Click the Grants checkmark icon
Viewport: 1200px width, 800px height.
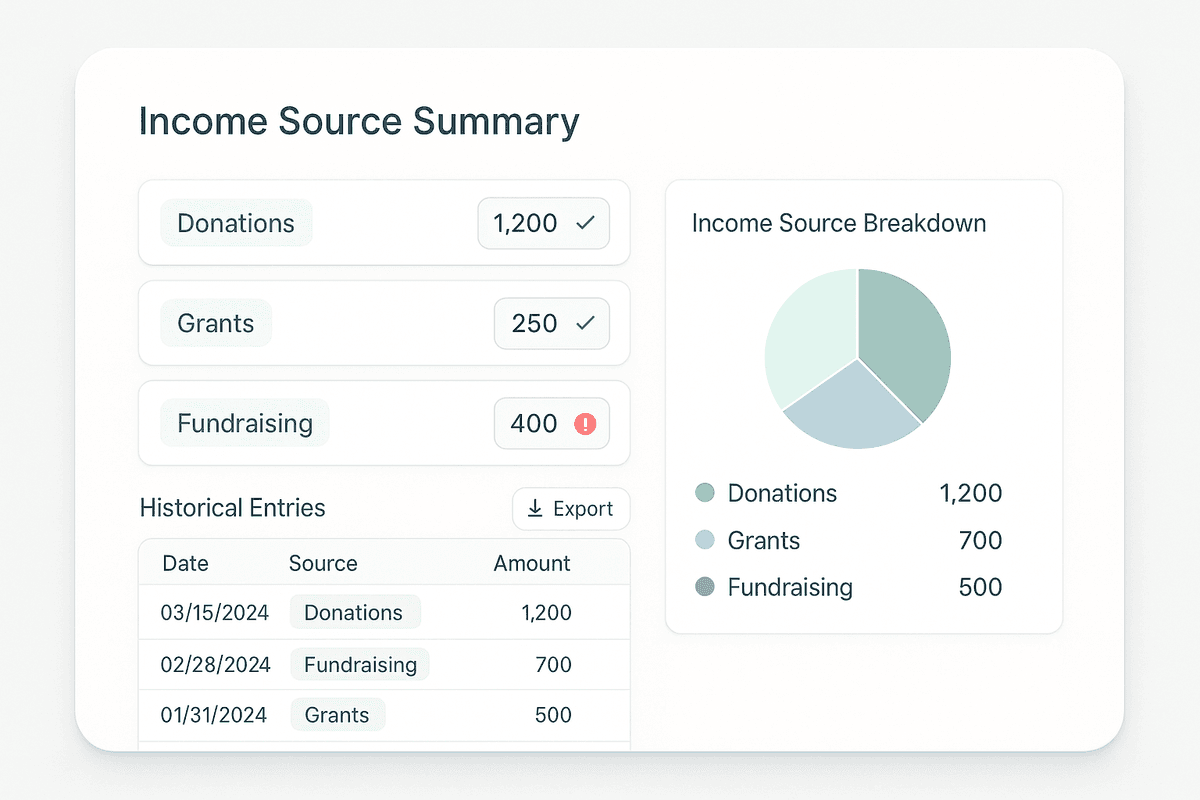click(585, 323)
